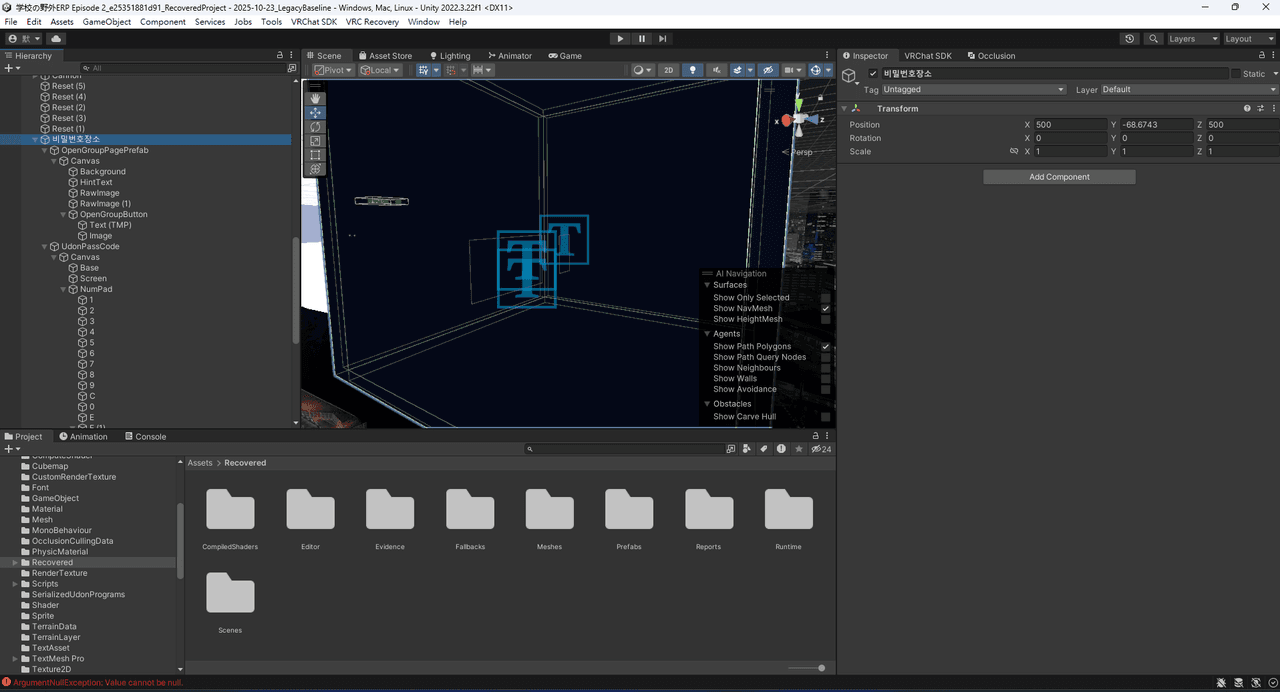Open the Tag dropdown

975,90
